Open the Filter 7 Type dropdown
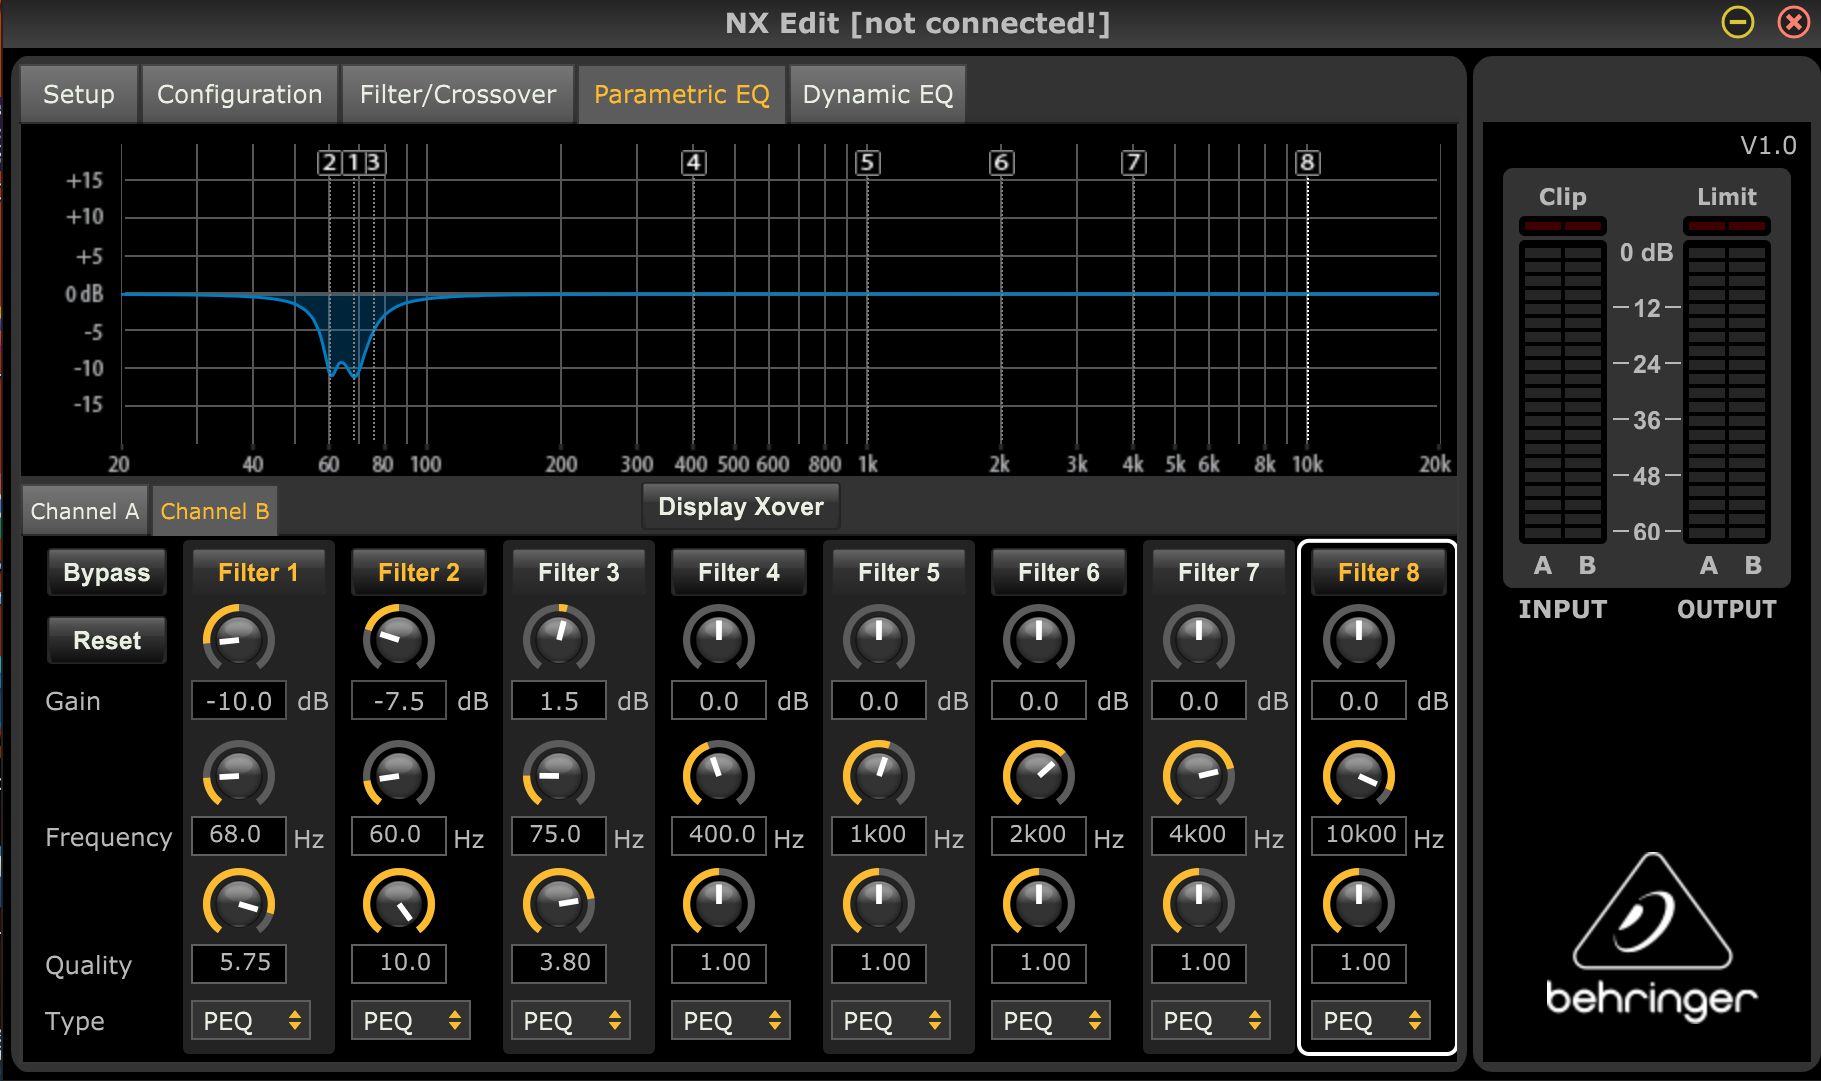The image size is (1821, 1081). pyautogui.click(x=1211, y=1021)
